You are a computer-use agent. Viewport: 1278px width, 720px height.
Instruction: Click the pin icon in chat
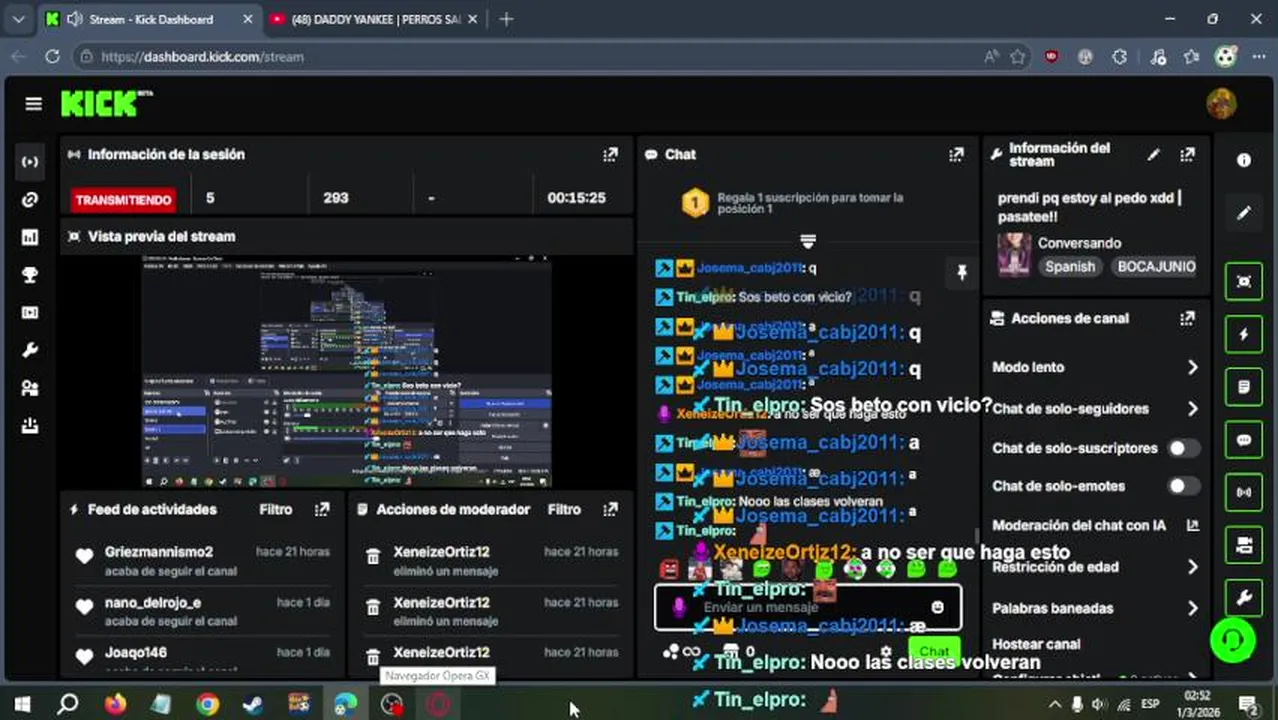[962, 272]
